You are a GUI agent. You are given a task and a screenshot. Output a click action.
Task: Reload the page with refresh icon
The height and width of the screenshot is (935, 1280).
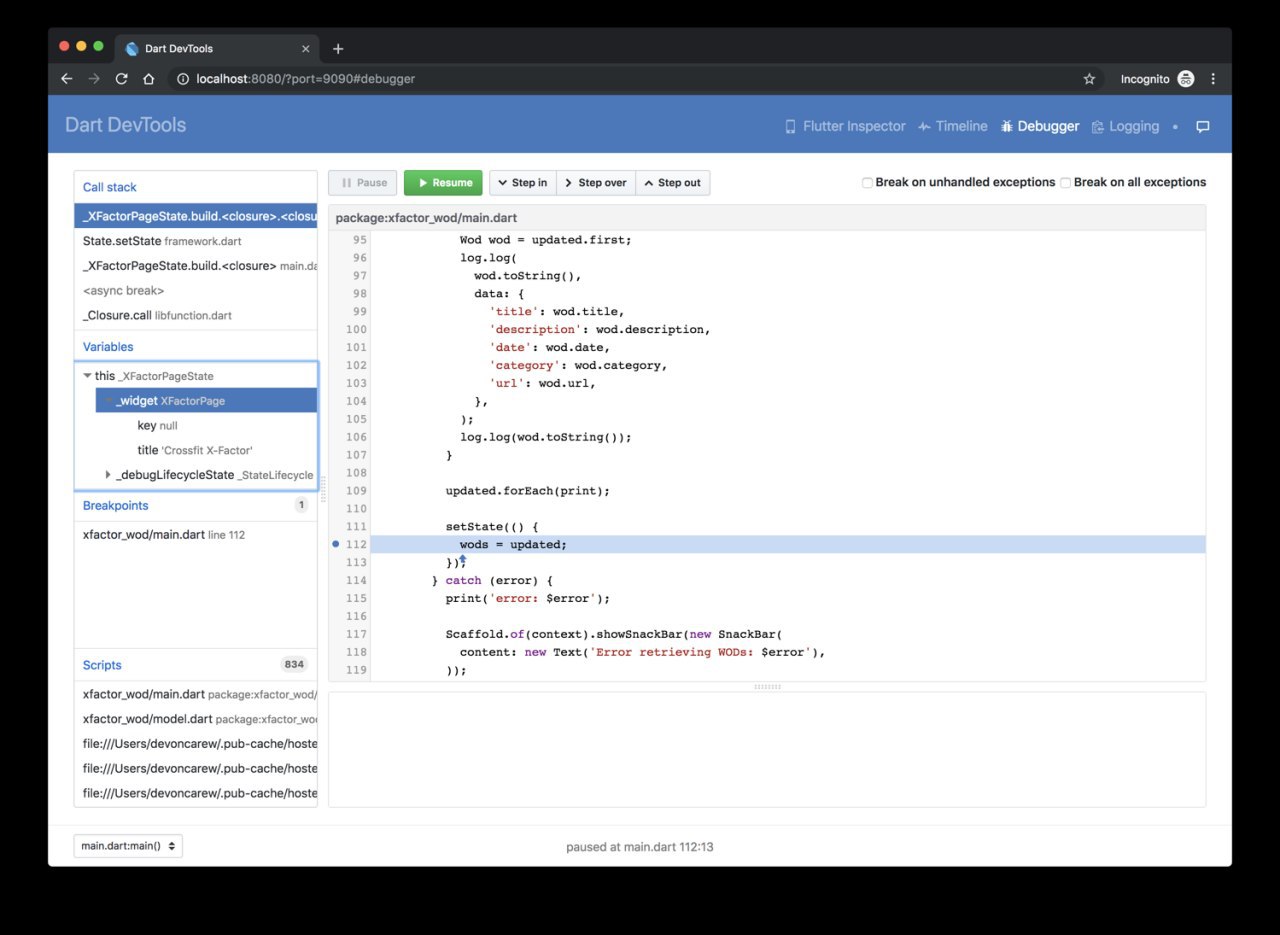(x=122, y=79)
